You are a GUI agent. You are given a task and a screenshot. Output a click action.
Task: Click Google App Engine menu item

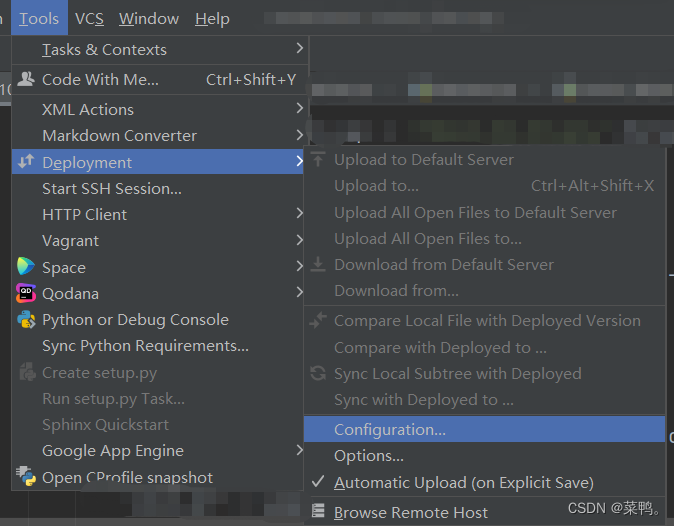tap(157, 450)
